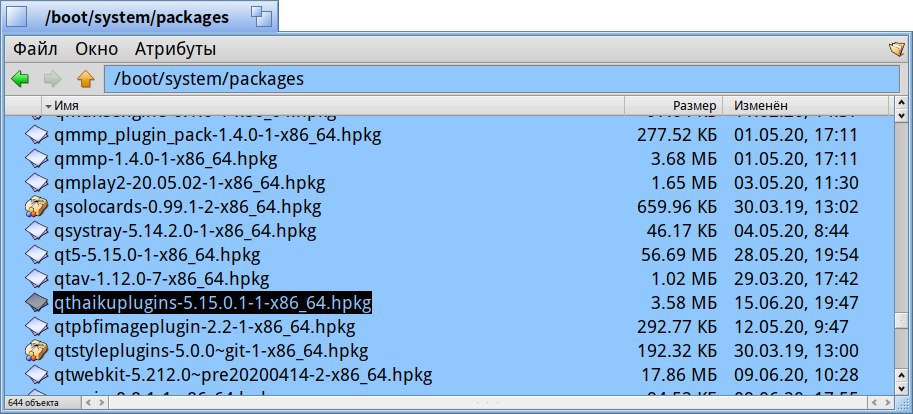Open the Окно menu
This screenshot has width=913, height=414.
tap(96, 49)
